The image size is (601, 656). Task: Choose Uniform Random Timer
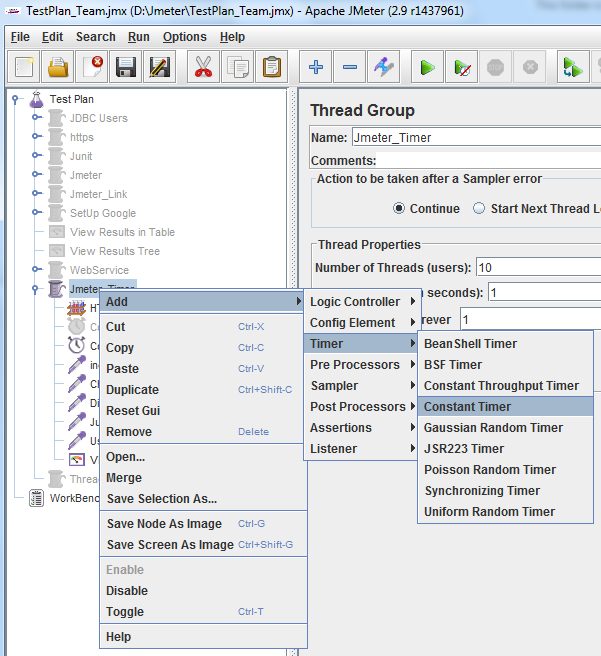[505, 512]
